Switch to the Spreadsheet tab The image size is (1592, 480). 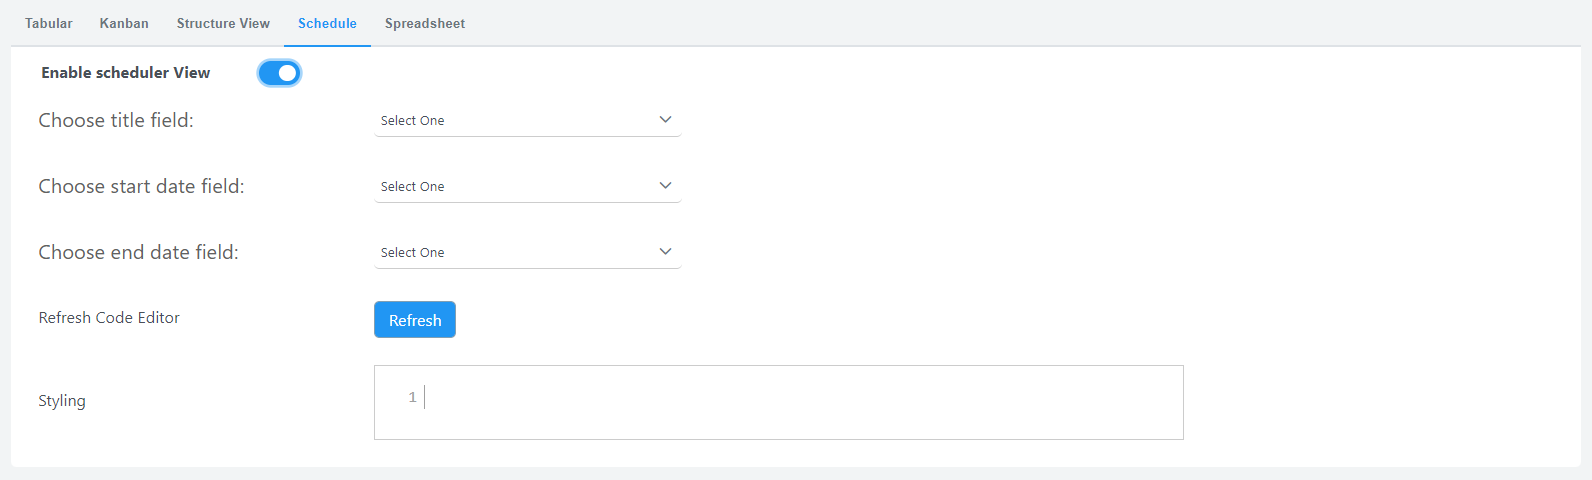(425, 23)
